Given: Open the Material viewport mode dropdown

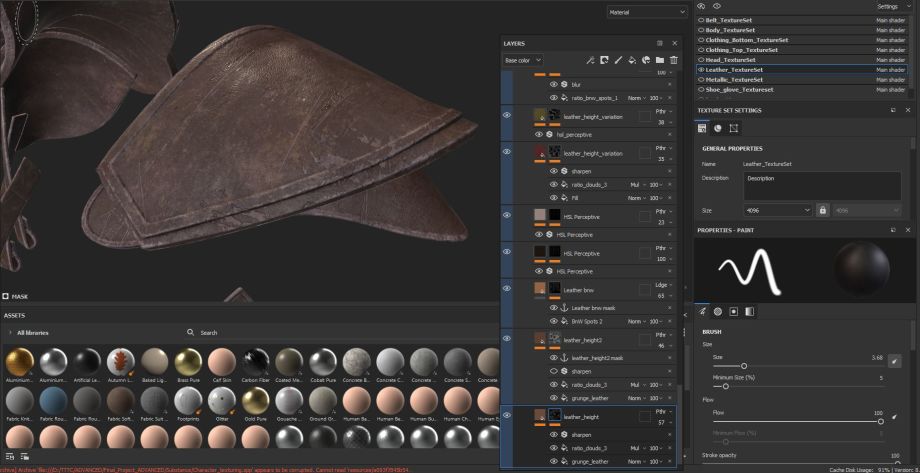Looking at the screenshot, I should [646, 12].
